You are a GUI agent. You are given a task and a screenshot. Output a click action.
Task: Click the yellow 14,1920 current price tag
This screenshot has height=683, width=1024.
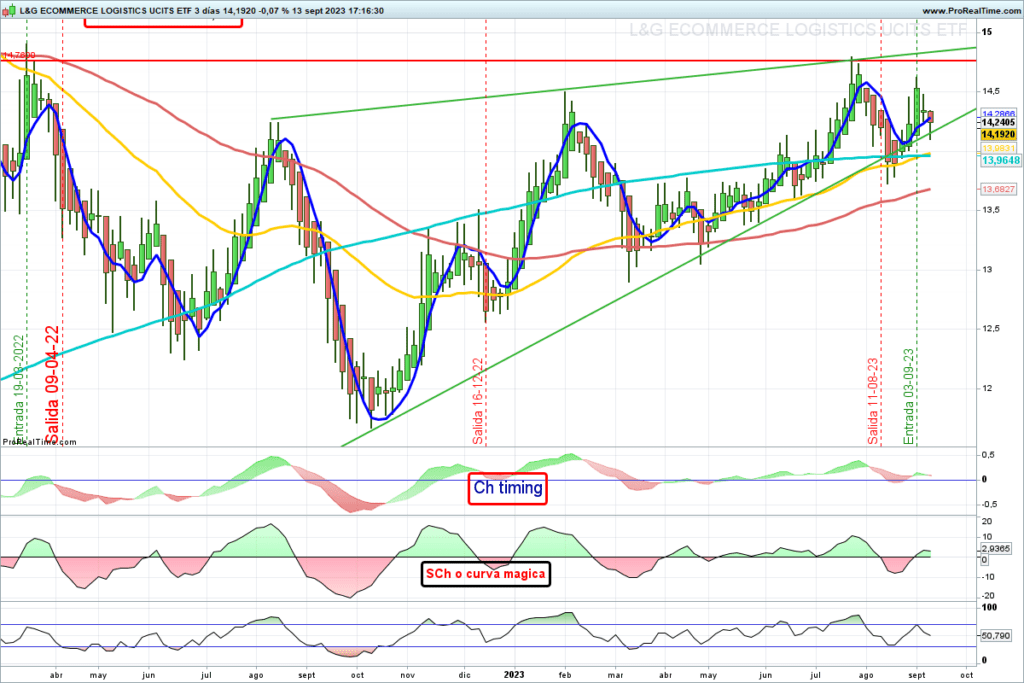(999, 135)
